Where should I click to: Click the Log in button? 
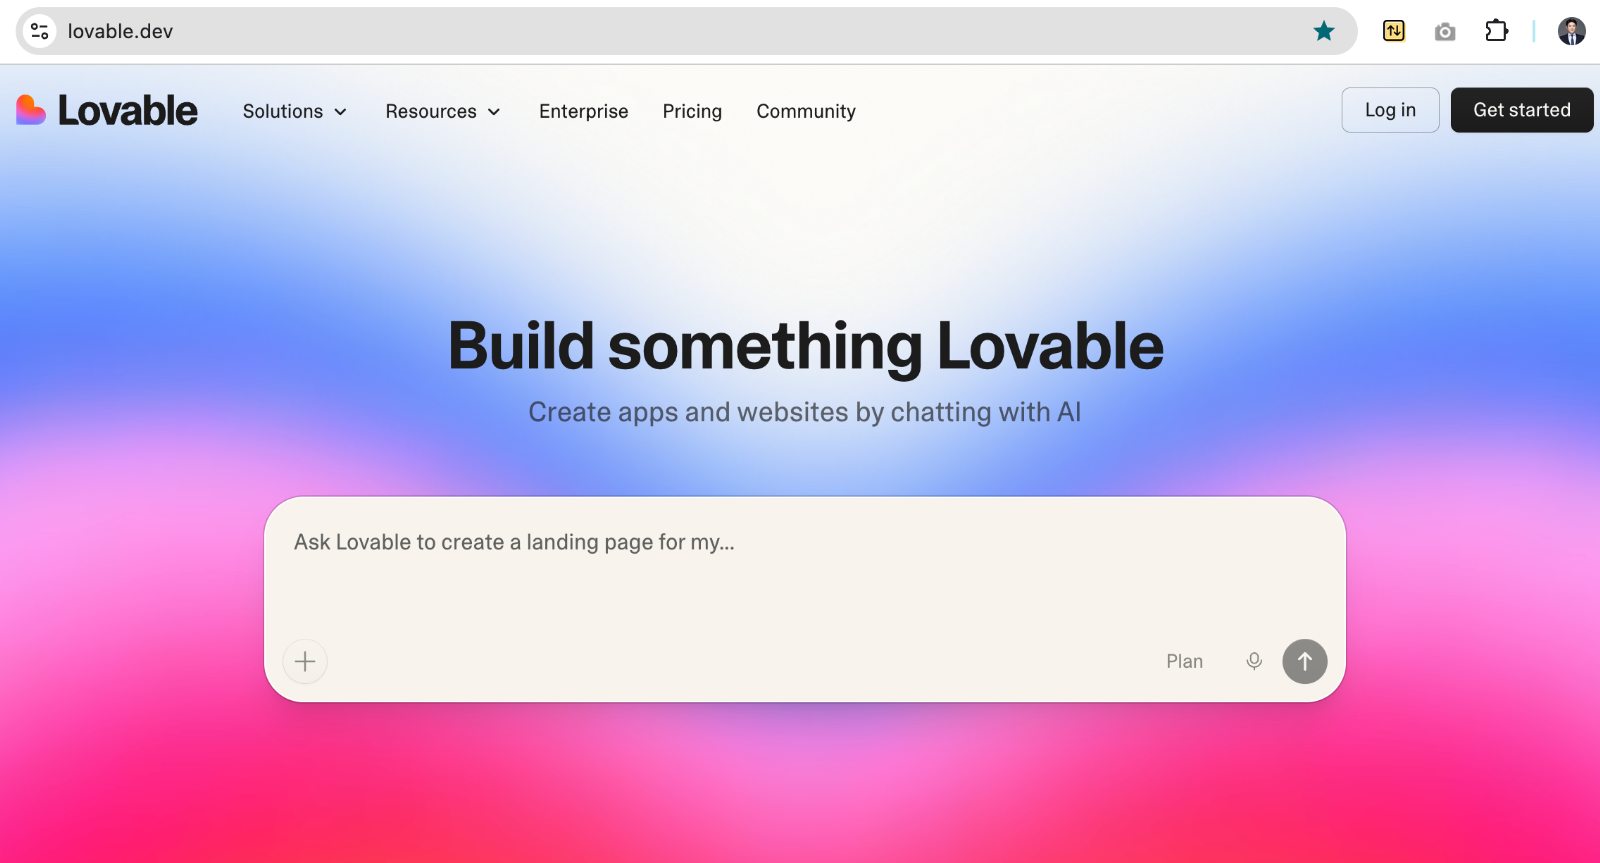(1390, 110)
